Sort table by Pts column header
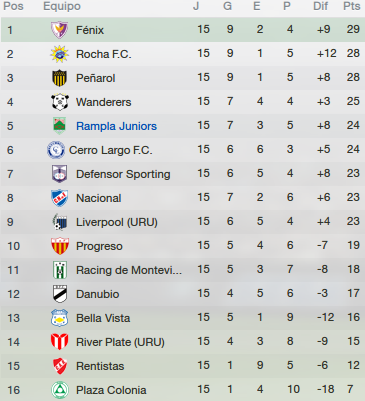The width and height of the screenshot is (365, 401). (x=352, y=6)
